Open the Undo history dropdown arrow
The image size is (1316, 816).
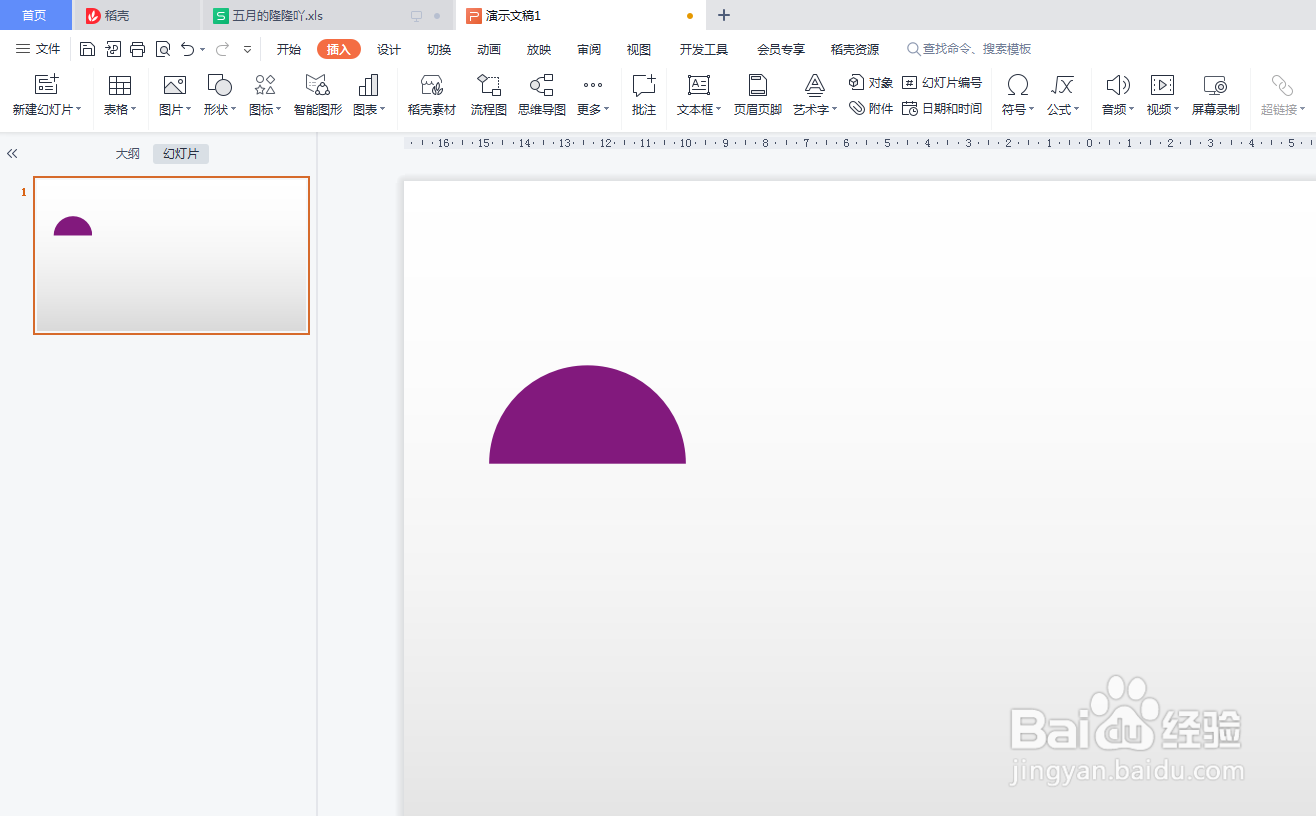coord(203,49)
